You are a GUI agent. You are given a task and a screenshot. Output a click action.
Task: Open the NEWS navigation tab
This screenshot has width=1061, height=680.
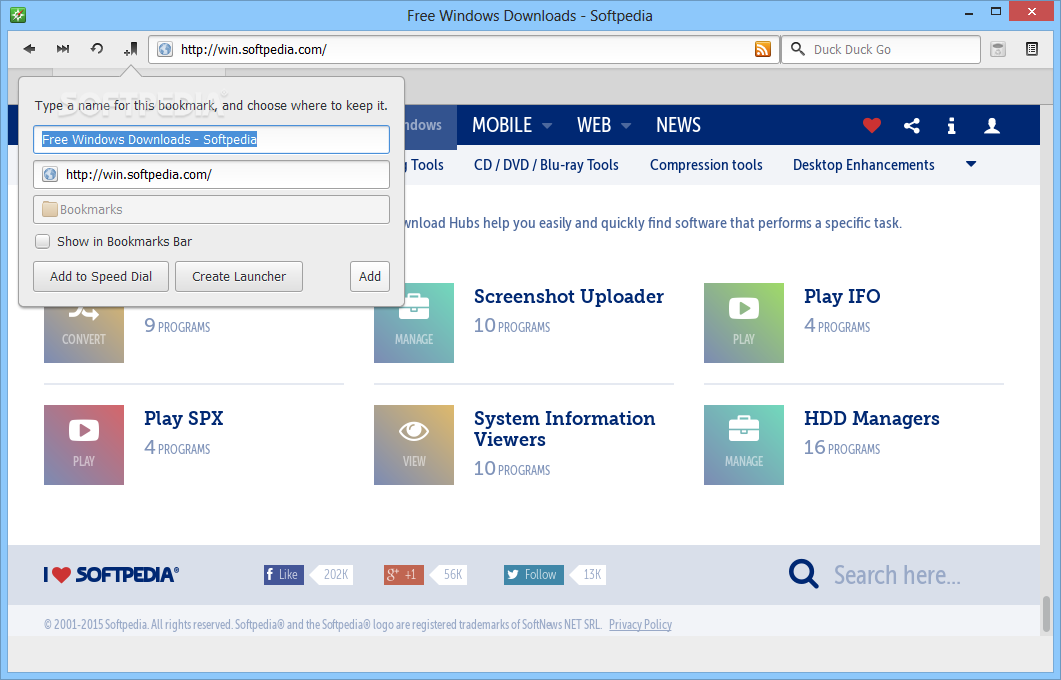678,125
